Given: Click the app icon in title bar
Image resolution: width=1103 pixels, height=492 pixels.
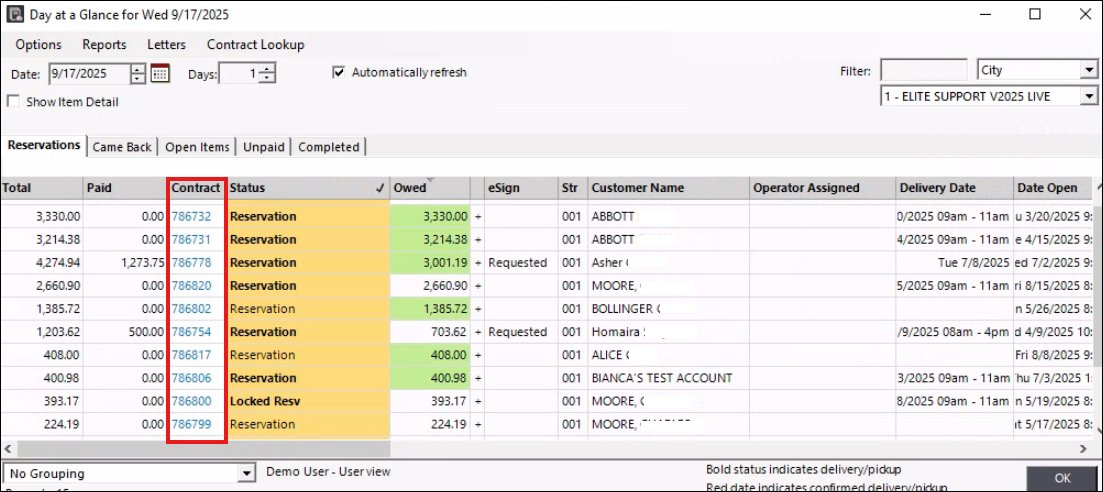Looking at the screenshot, I should point(15,14).
